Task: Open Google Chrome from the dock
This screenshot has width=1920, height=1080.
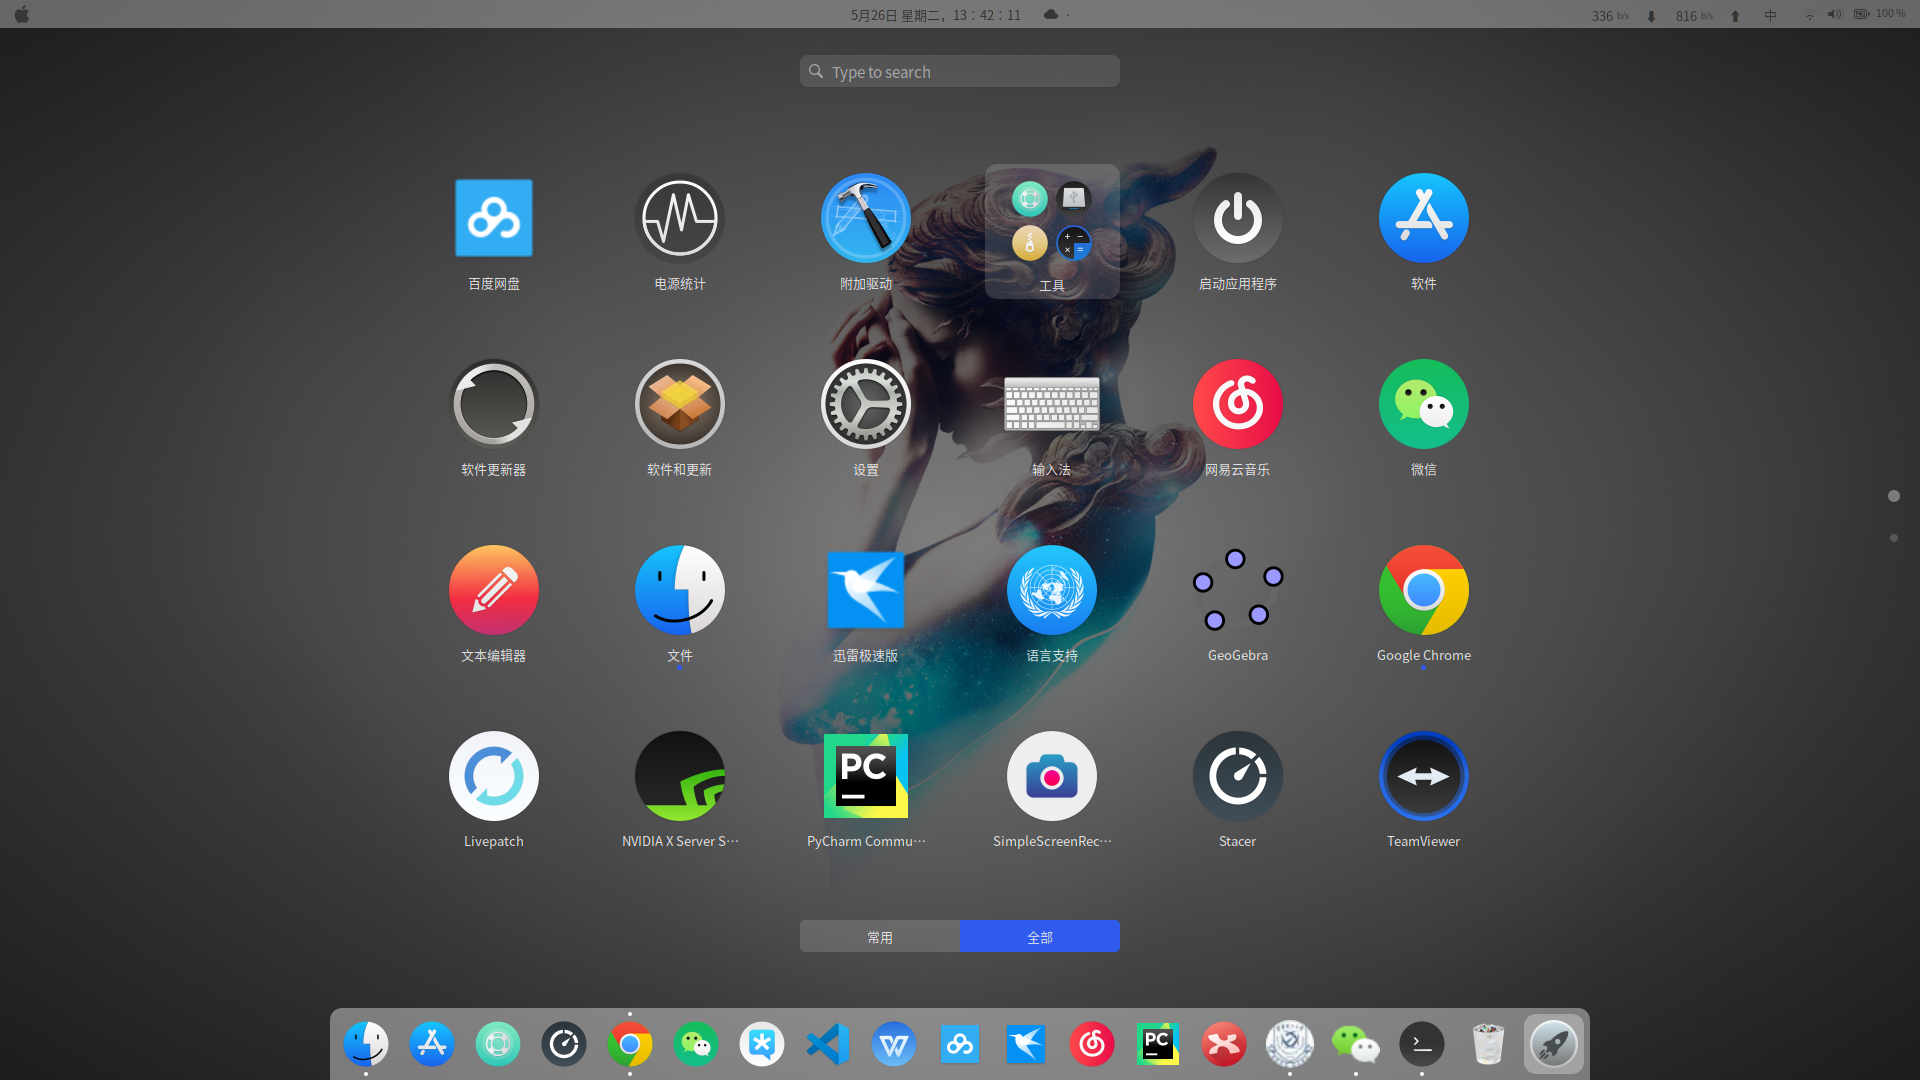Action: (629, 1043)
